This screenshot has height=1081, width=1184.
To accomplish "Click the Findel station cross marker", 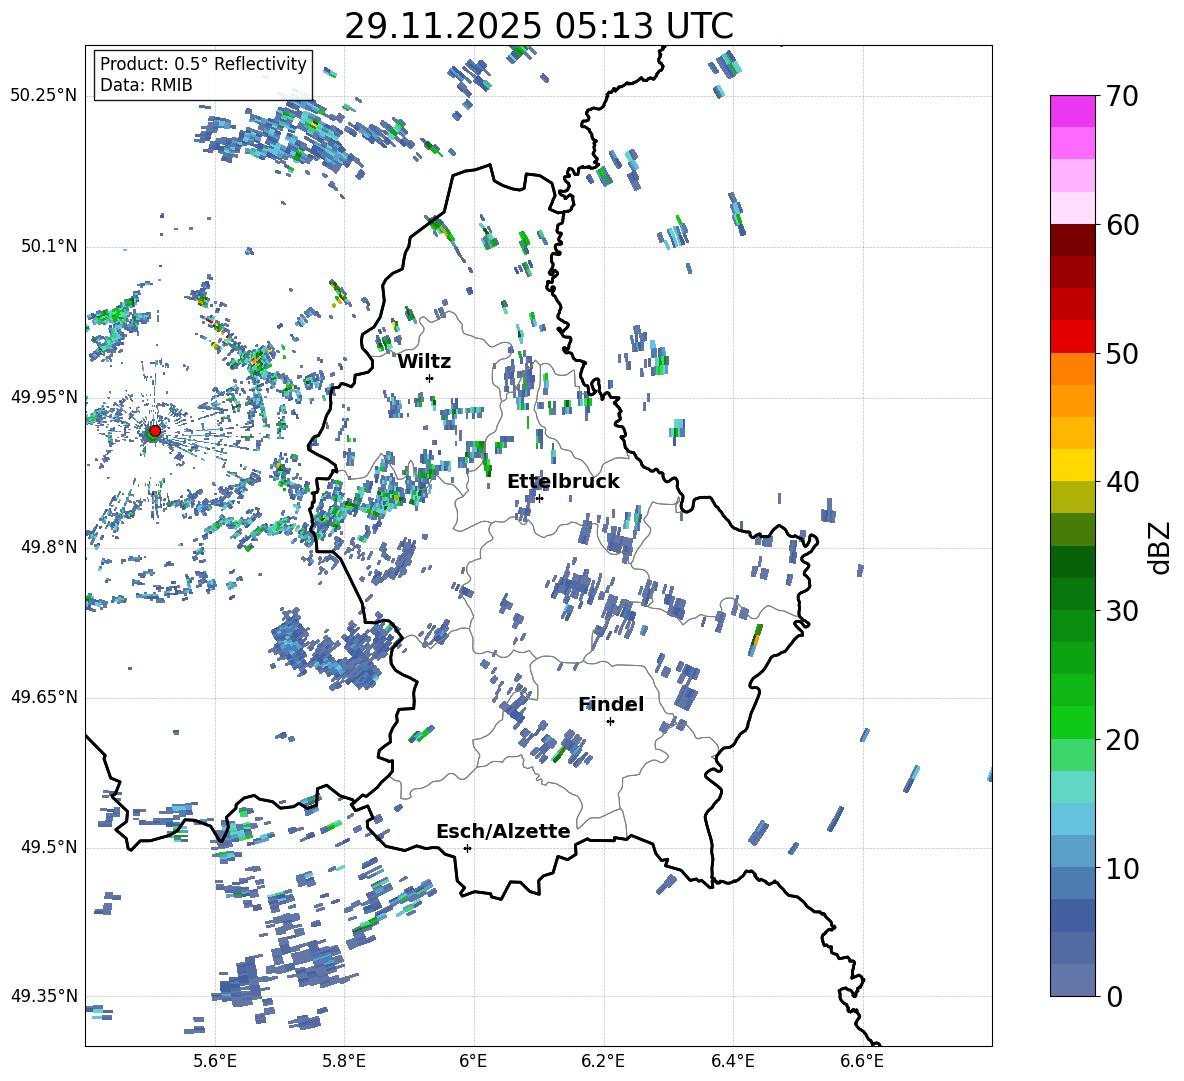I will click(610, 721).
